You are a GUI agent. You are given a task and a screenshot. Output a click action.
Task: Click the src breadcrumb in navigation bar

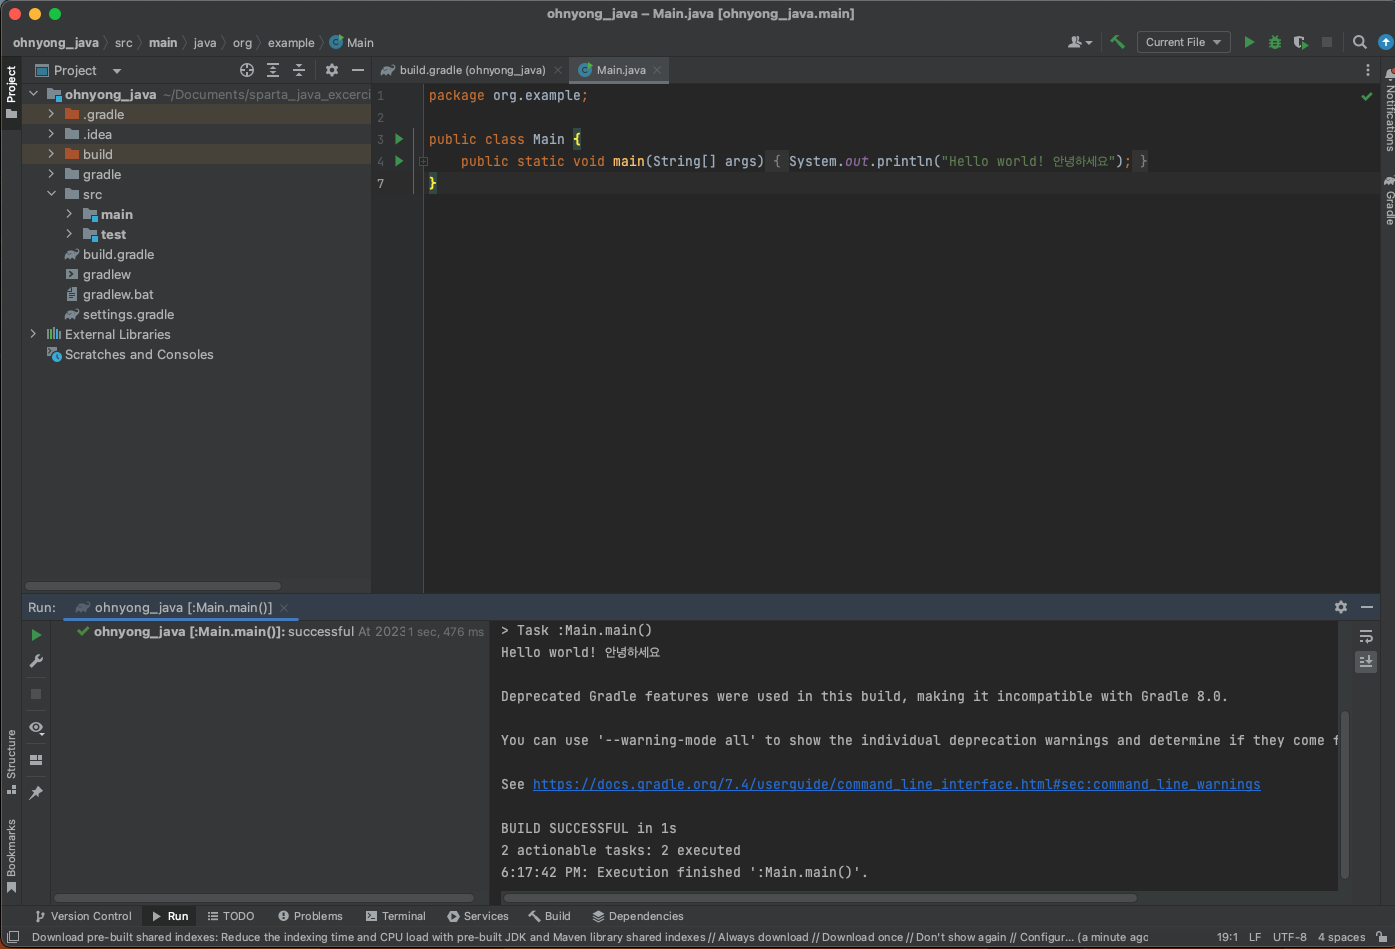[123, 43]
